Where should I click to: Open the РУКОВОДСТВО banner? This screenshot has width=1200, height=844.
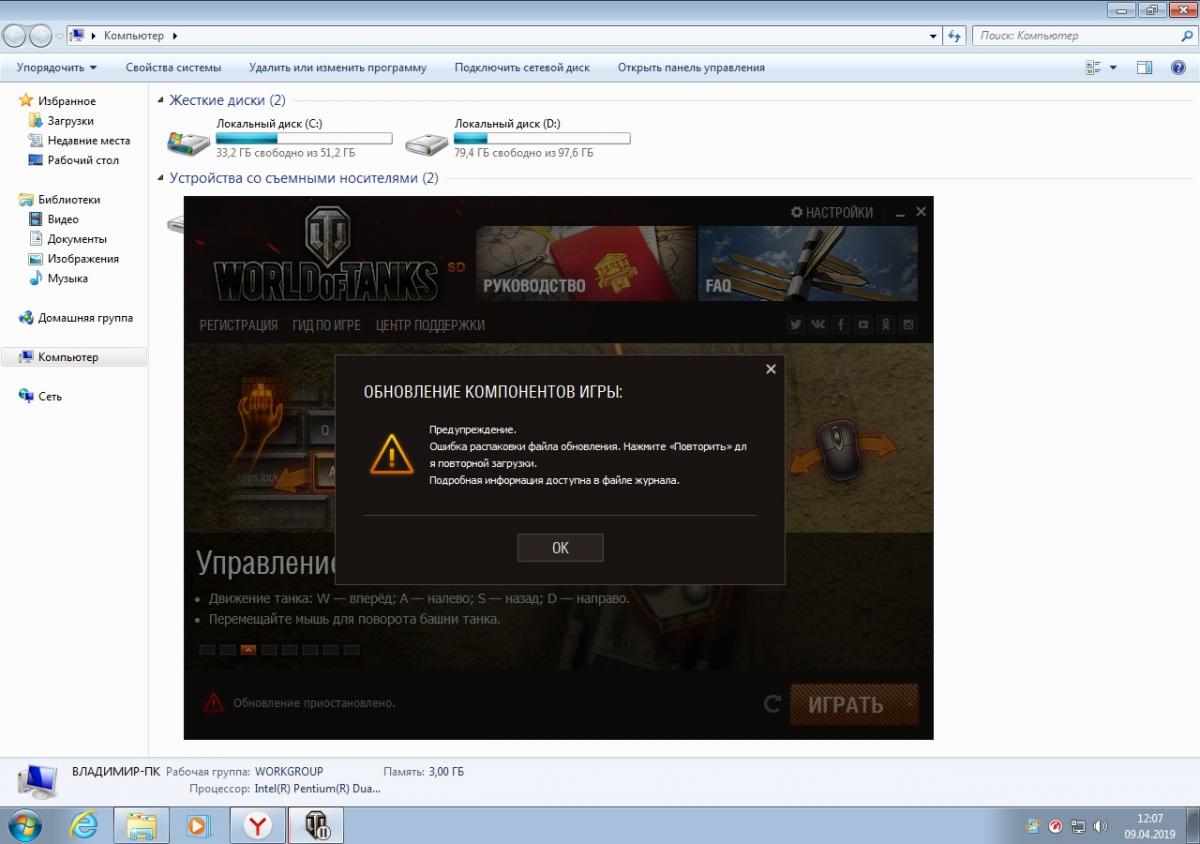click(585, 263)
